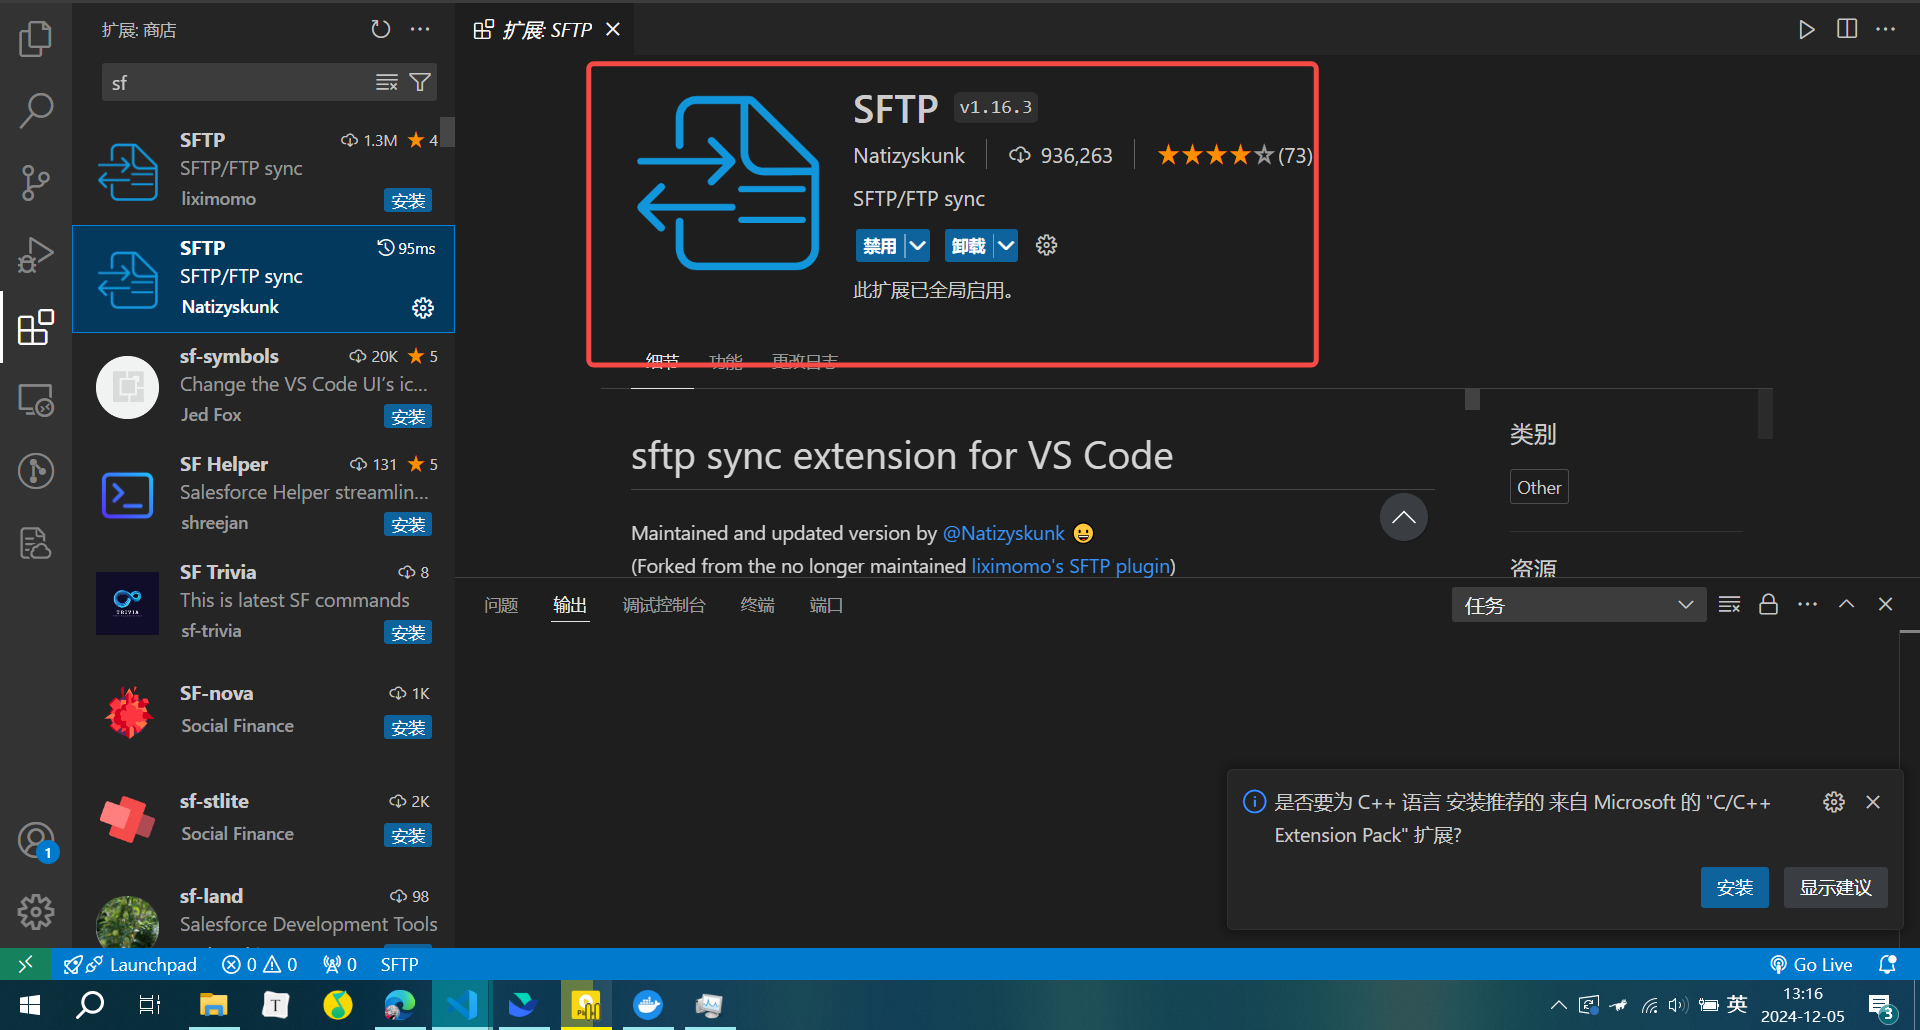Split the editor to the right
This screenshot has height=1030, width=1920.
point(1847,29)
